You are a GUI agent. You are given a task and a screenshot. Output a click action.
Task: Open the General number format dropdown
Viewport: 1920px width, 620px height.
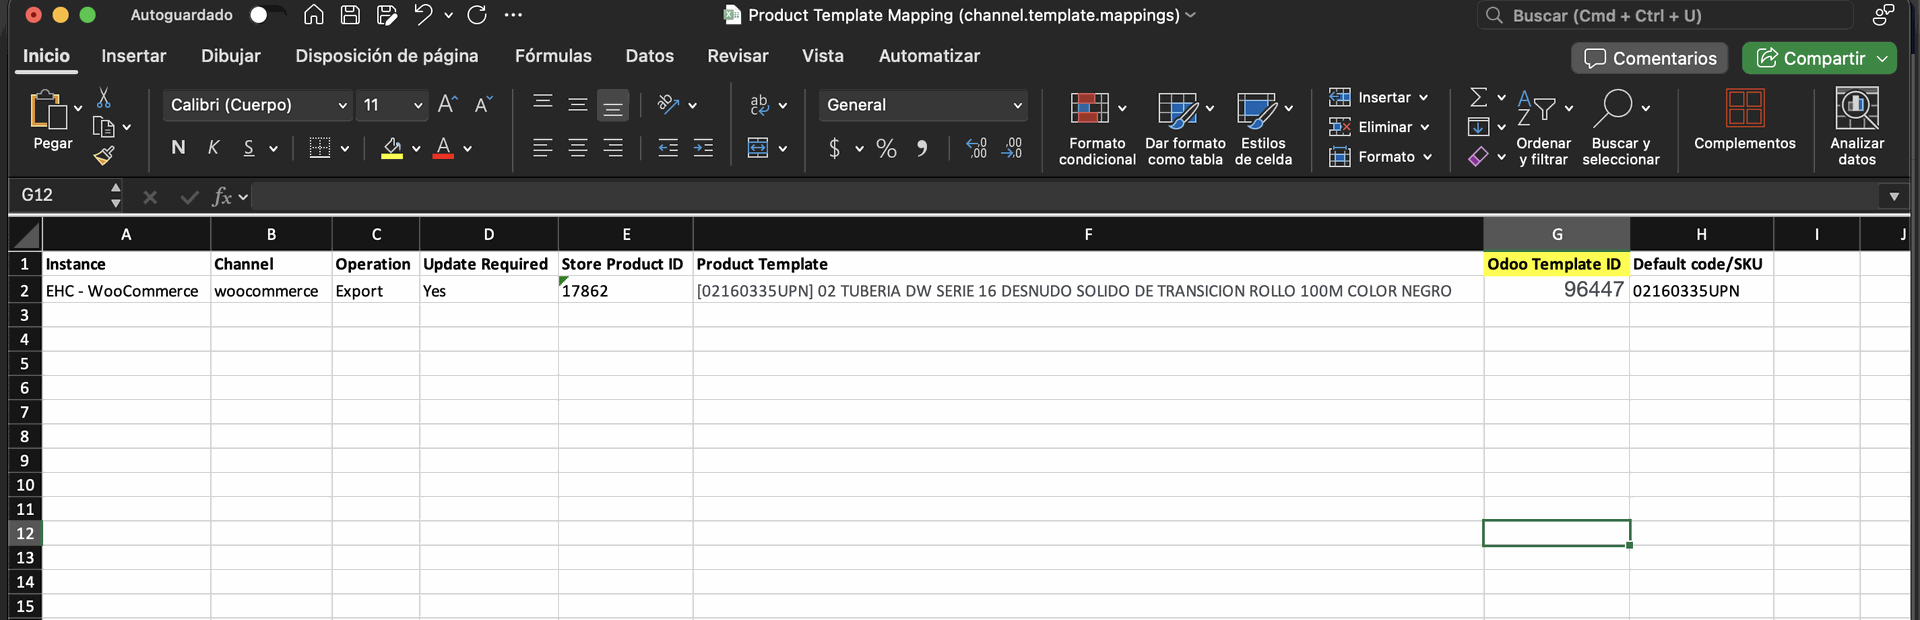(x=1017, y=105)
